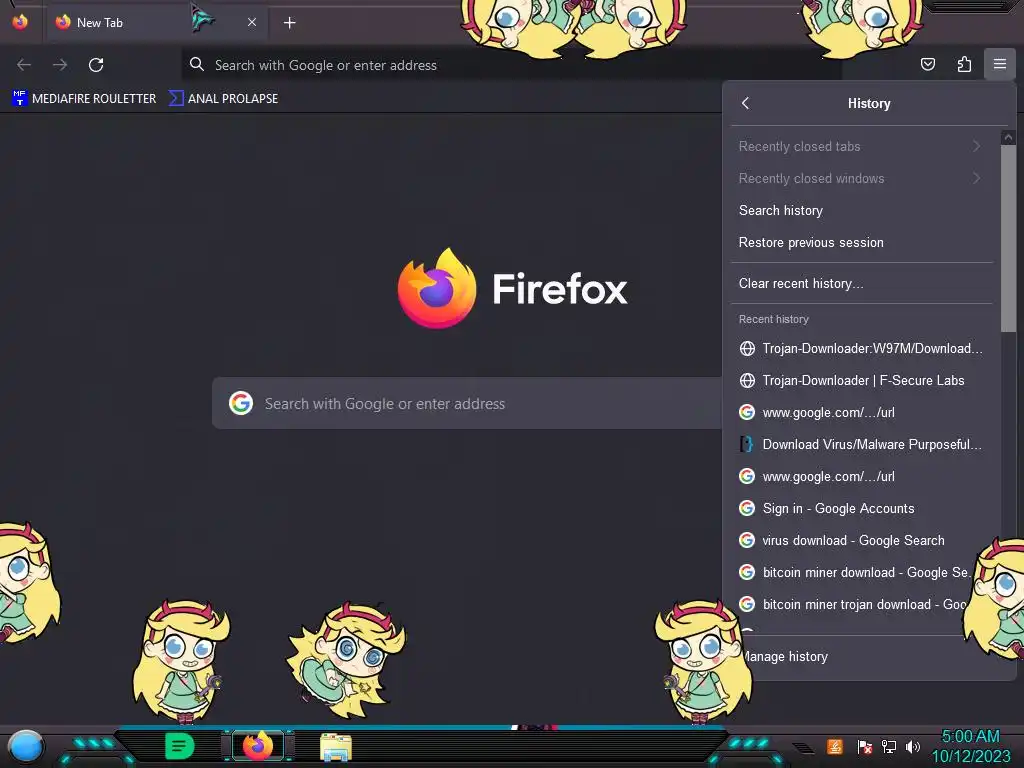
Task: Select the New Tab tab
Action: (x=157, y=22)
